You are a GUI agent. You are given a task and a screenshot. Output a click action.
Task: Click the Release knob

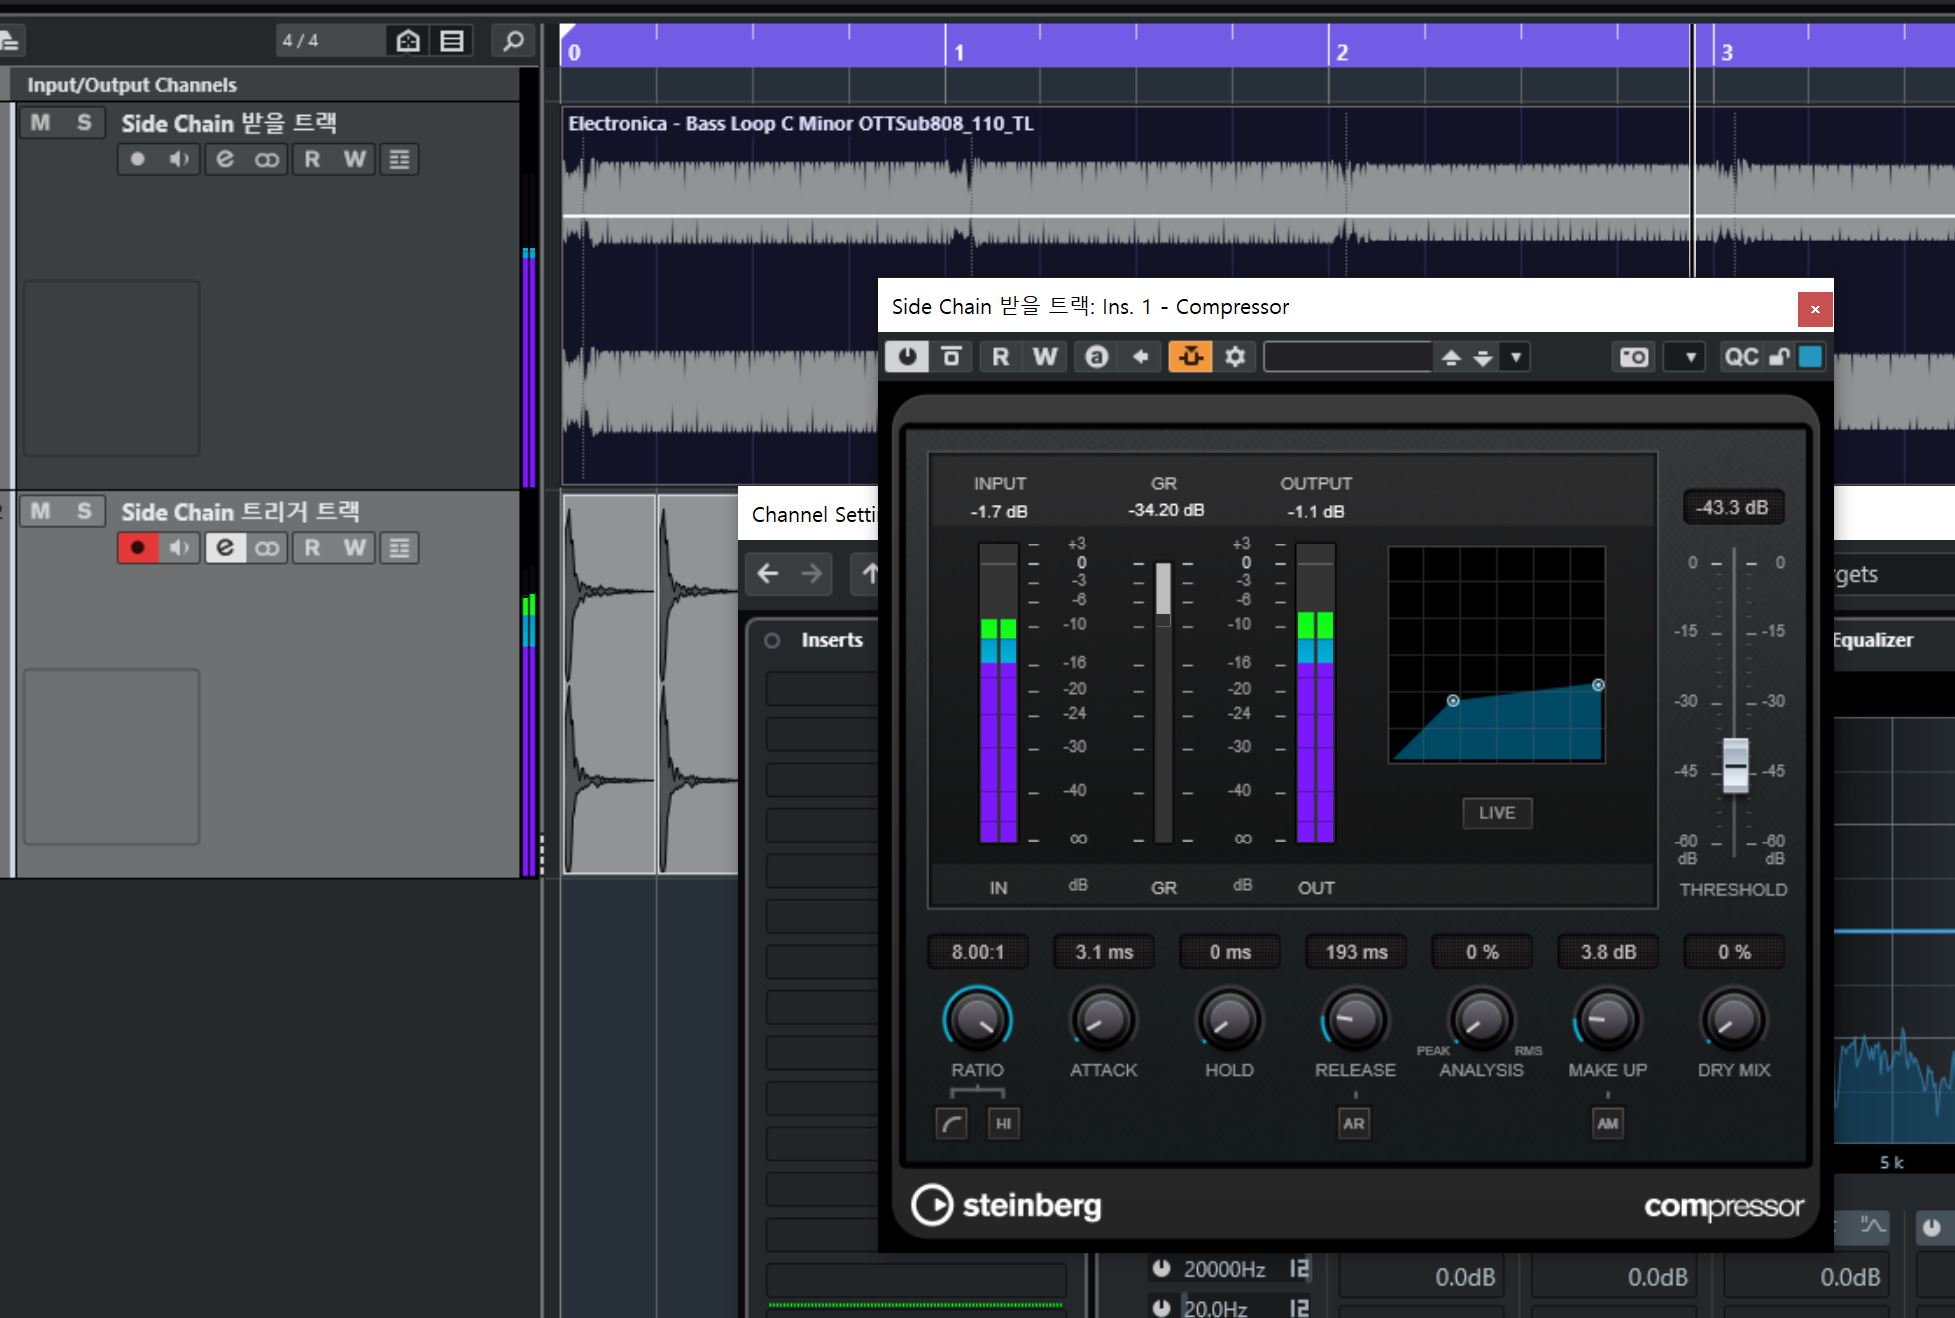(x=1355, y=1020)
